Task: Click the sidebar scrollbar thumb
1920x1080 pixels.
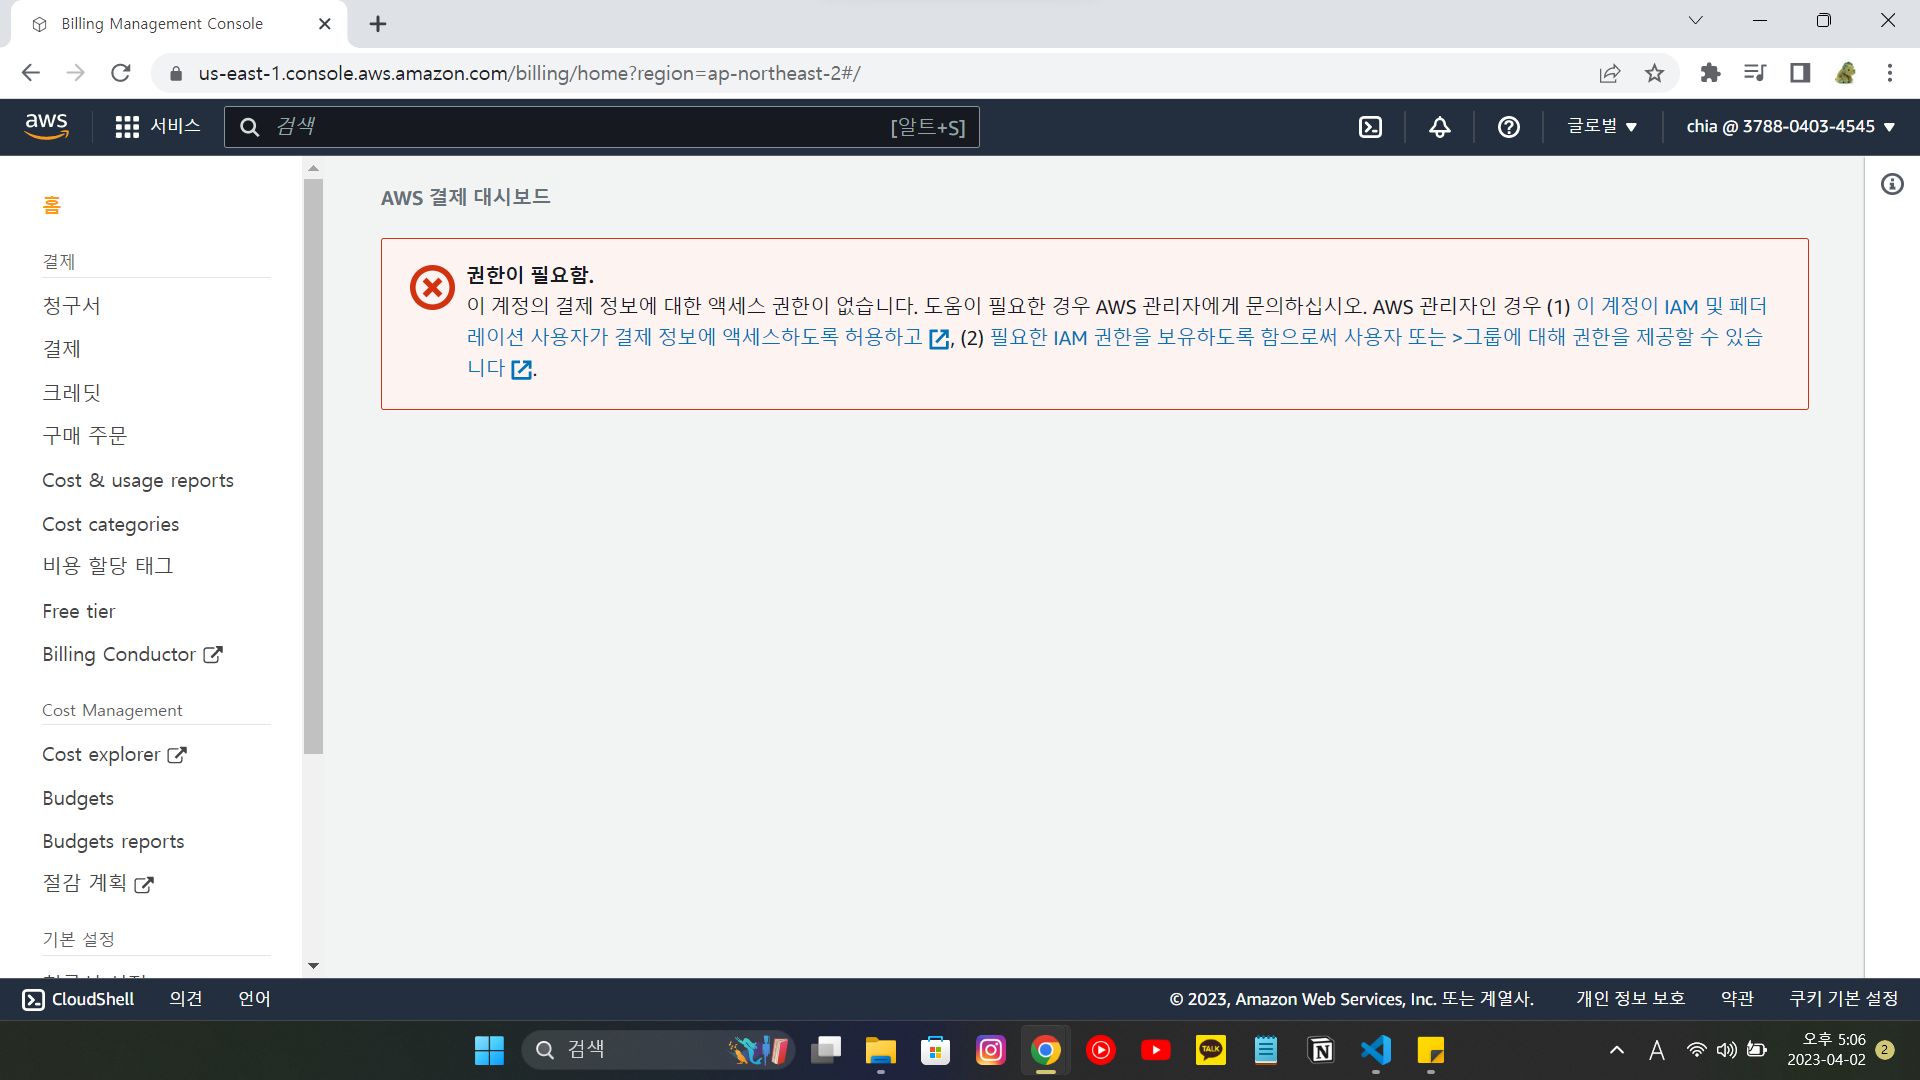Action: [313, 467]
